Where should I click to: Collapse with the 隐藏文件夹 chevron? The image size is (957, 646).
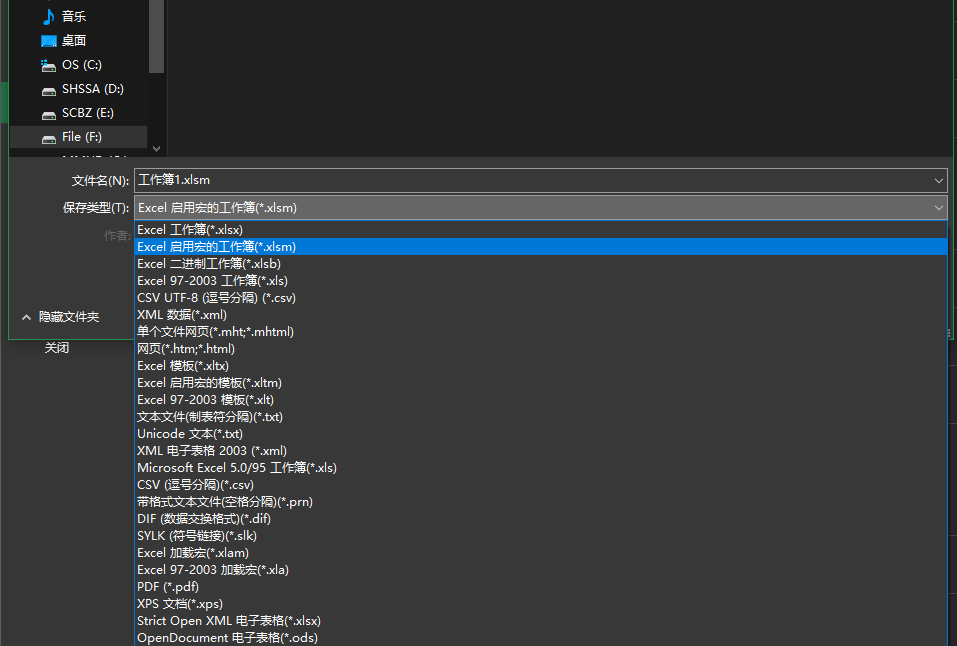point(26,317)
